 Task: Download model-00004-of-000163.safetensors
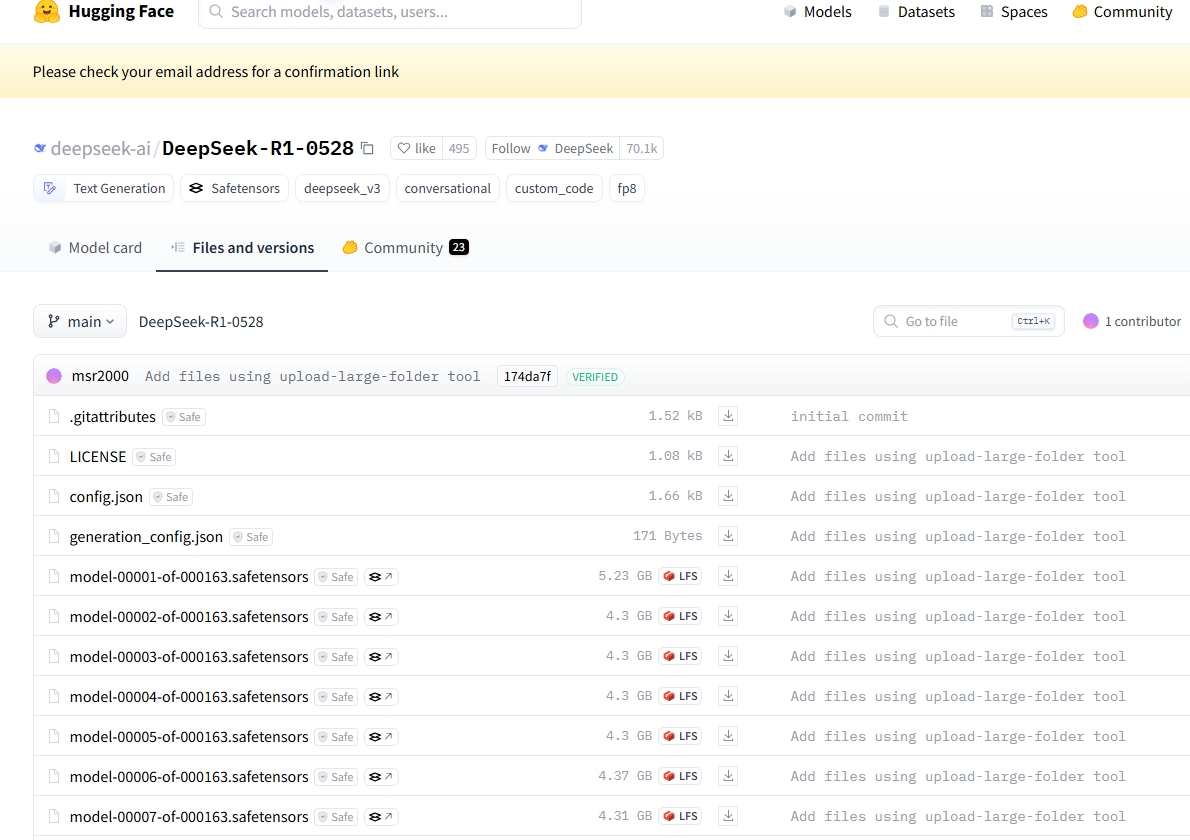(x=728, y=697)
